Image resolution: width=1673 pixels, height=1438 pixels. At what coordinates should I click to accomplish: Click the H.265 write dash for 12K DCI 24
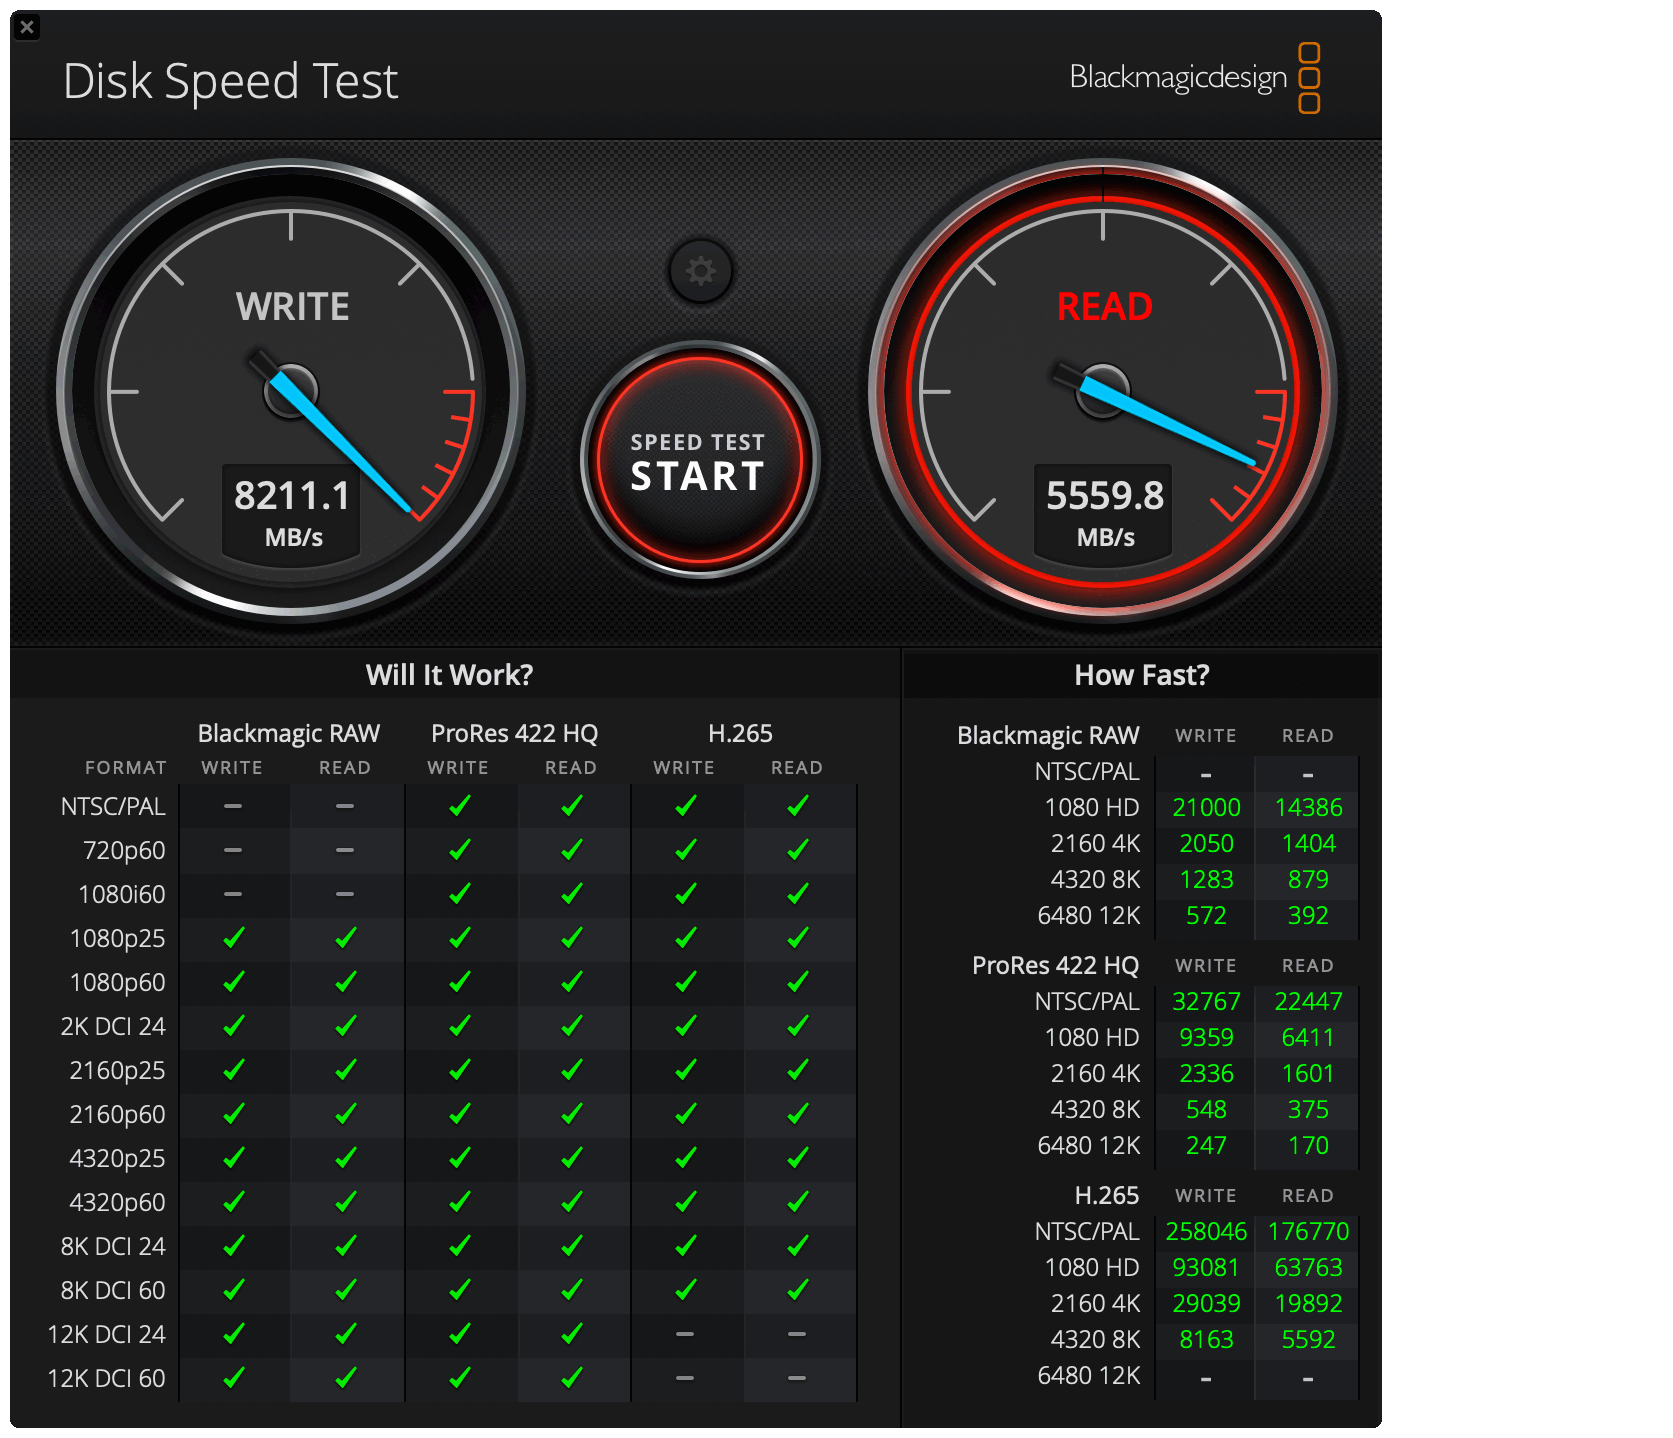[x=685, y=1334]
